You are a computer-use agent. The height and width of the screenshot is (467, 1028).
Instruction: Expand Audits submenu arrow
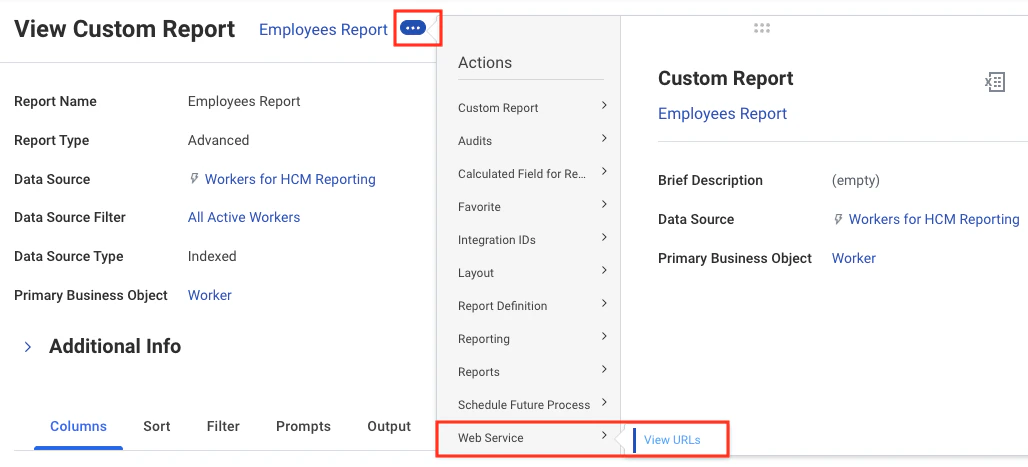click(x=604, y=138)
